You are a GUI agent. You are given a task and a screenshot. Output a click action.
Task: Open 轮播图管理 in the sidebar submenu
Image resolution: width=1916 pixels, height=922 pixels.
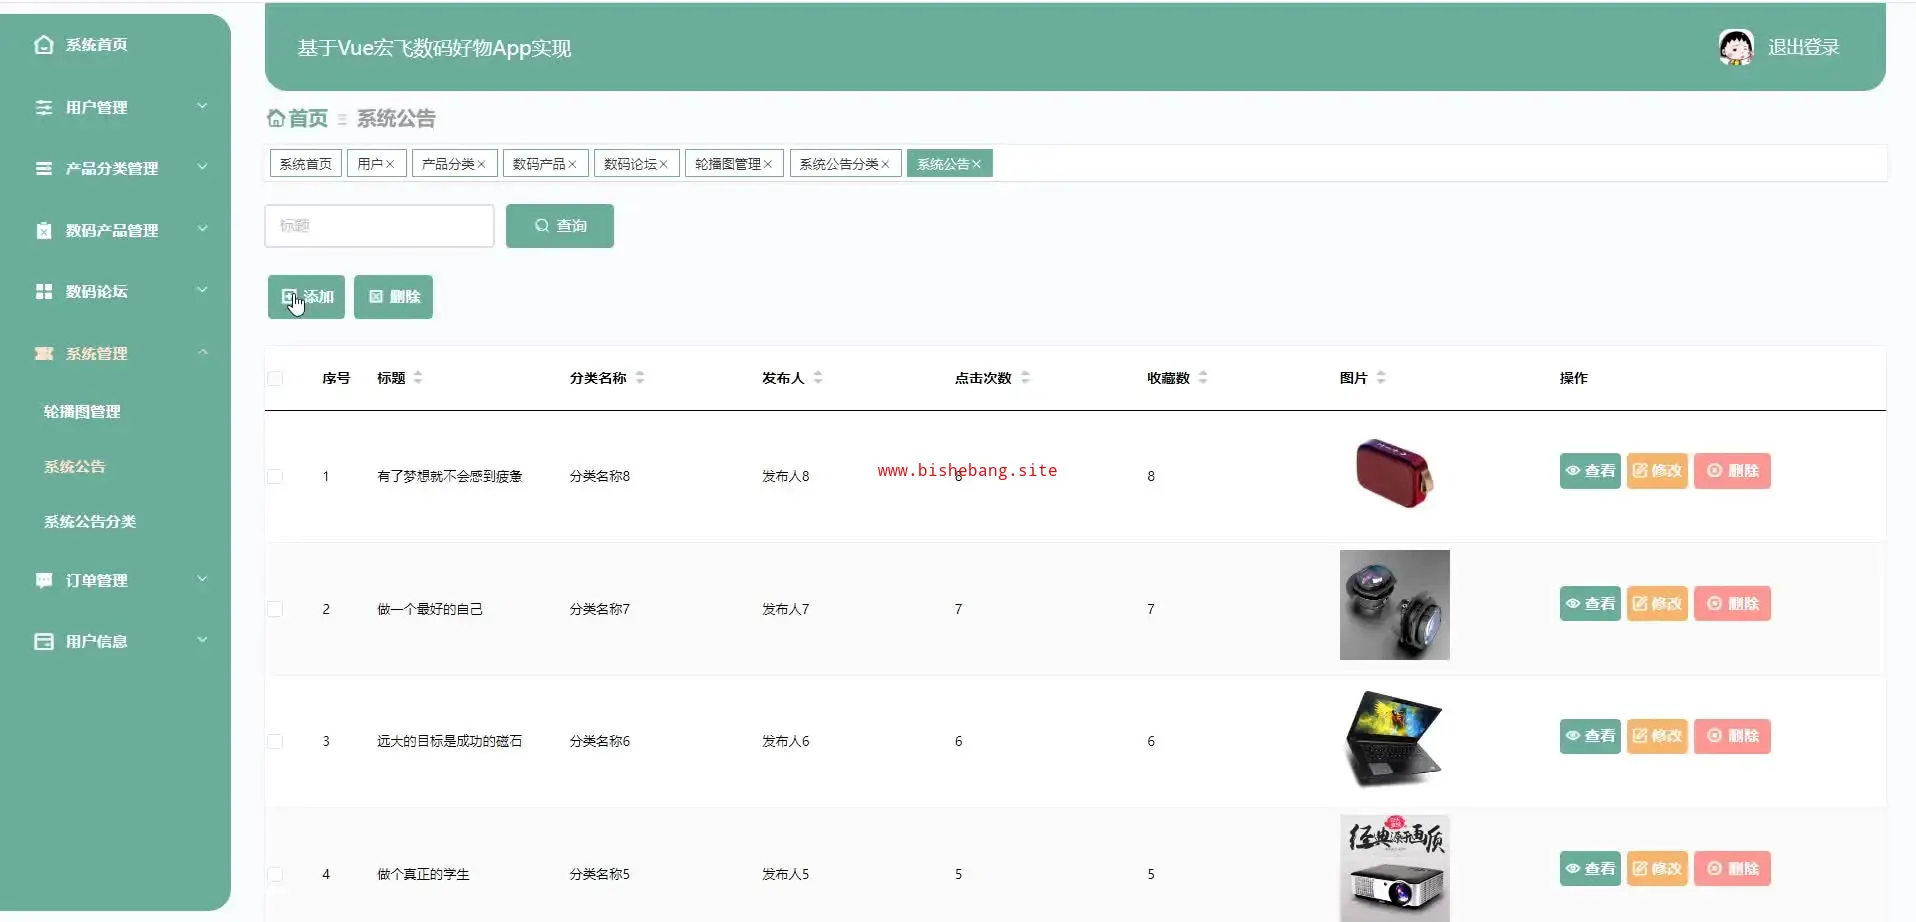(x=82, y=412)
